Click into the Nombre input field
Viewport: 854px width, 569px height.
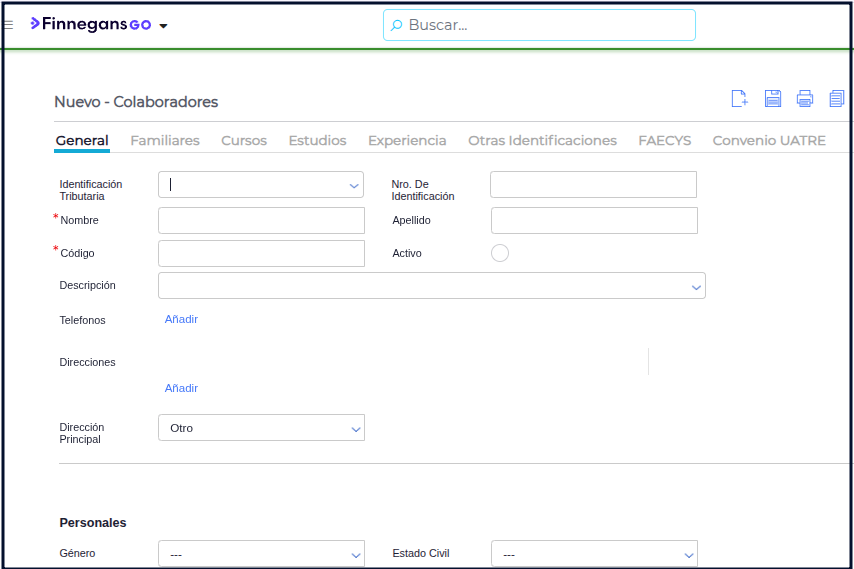point(261,220)
